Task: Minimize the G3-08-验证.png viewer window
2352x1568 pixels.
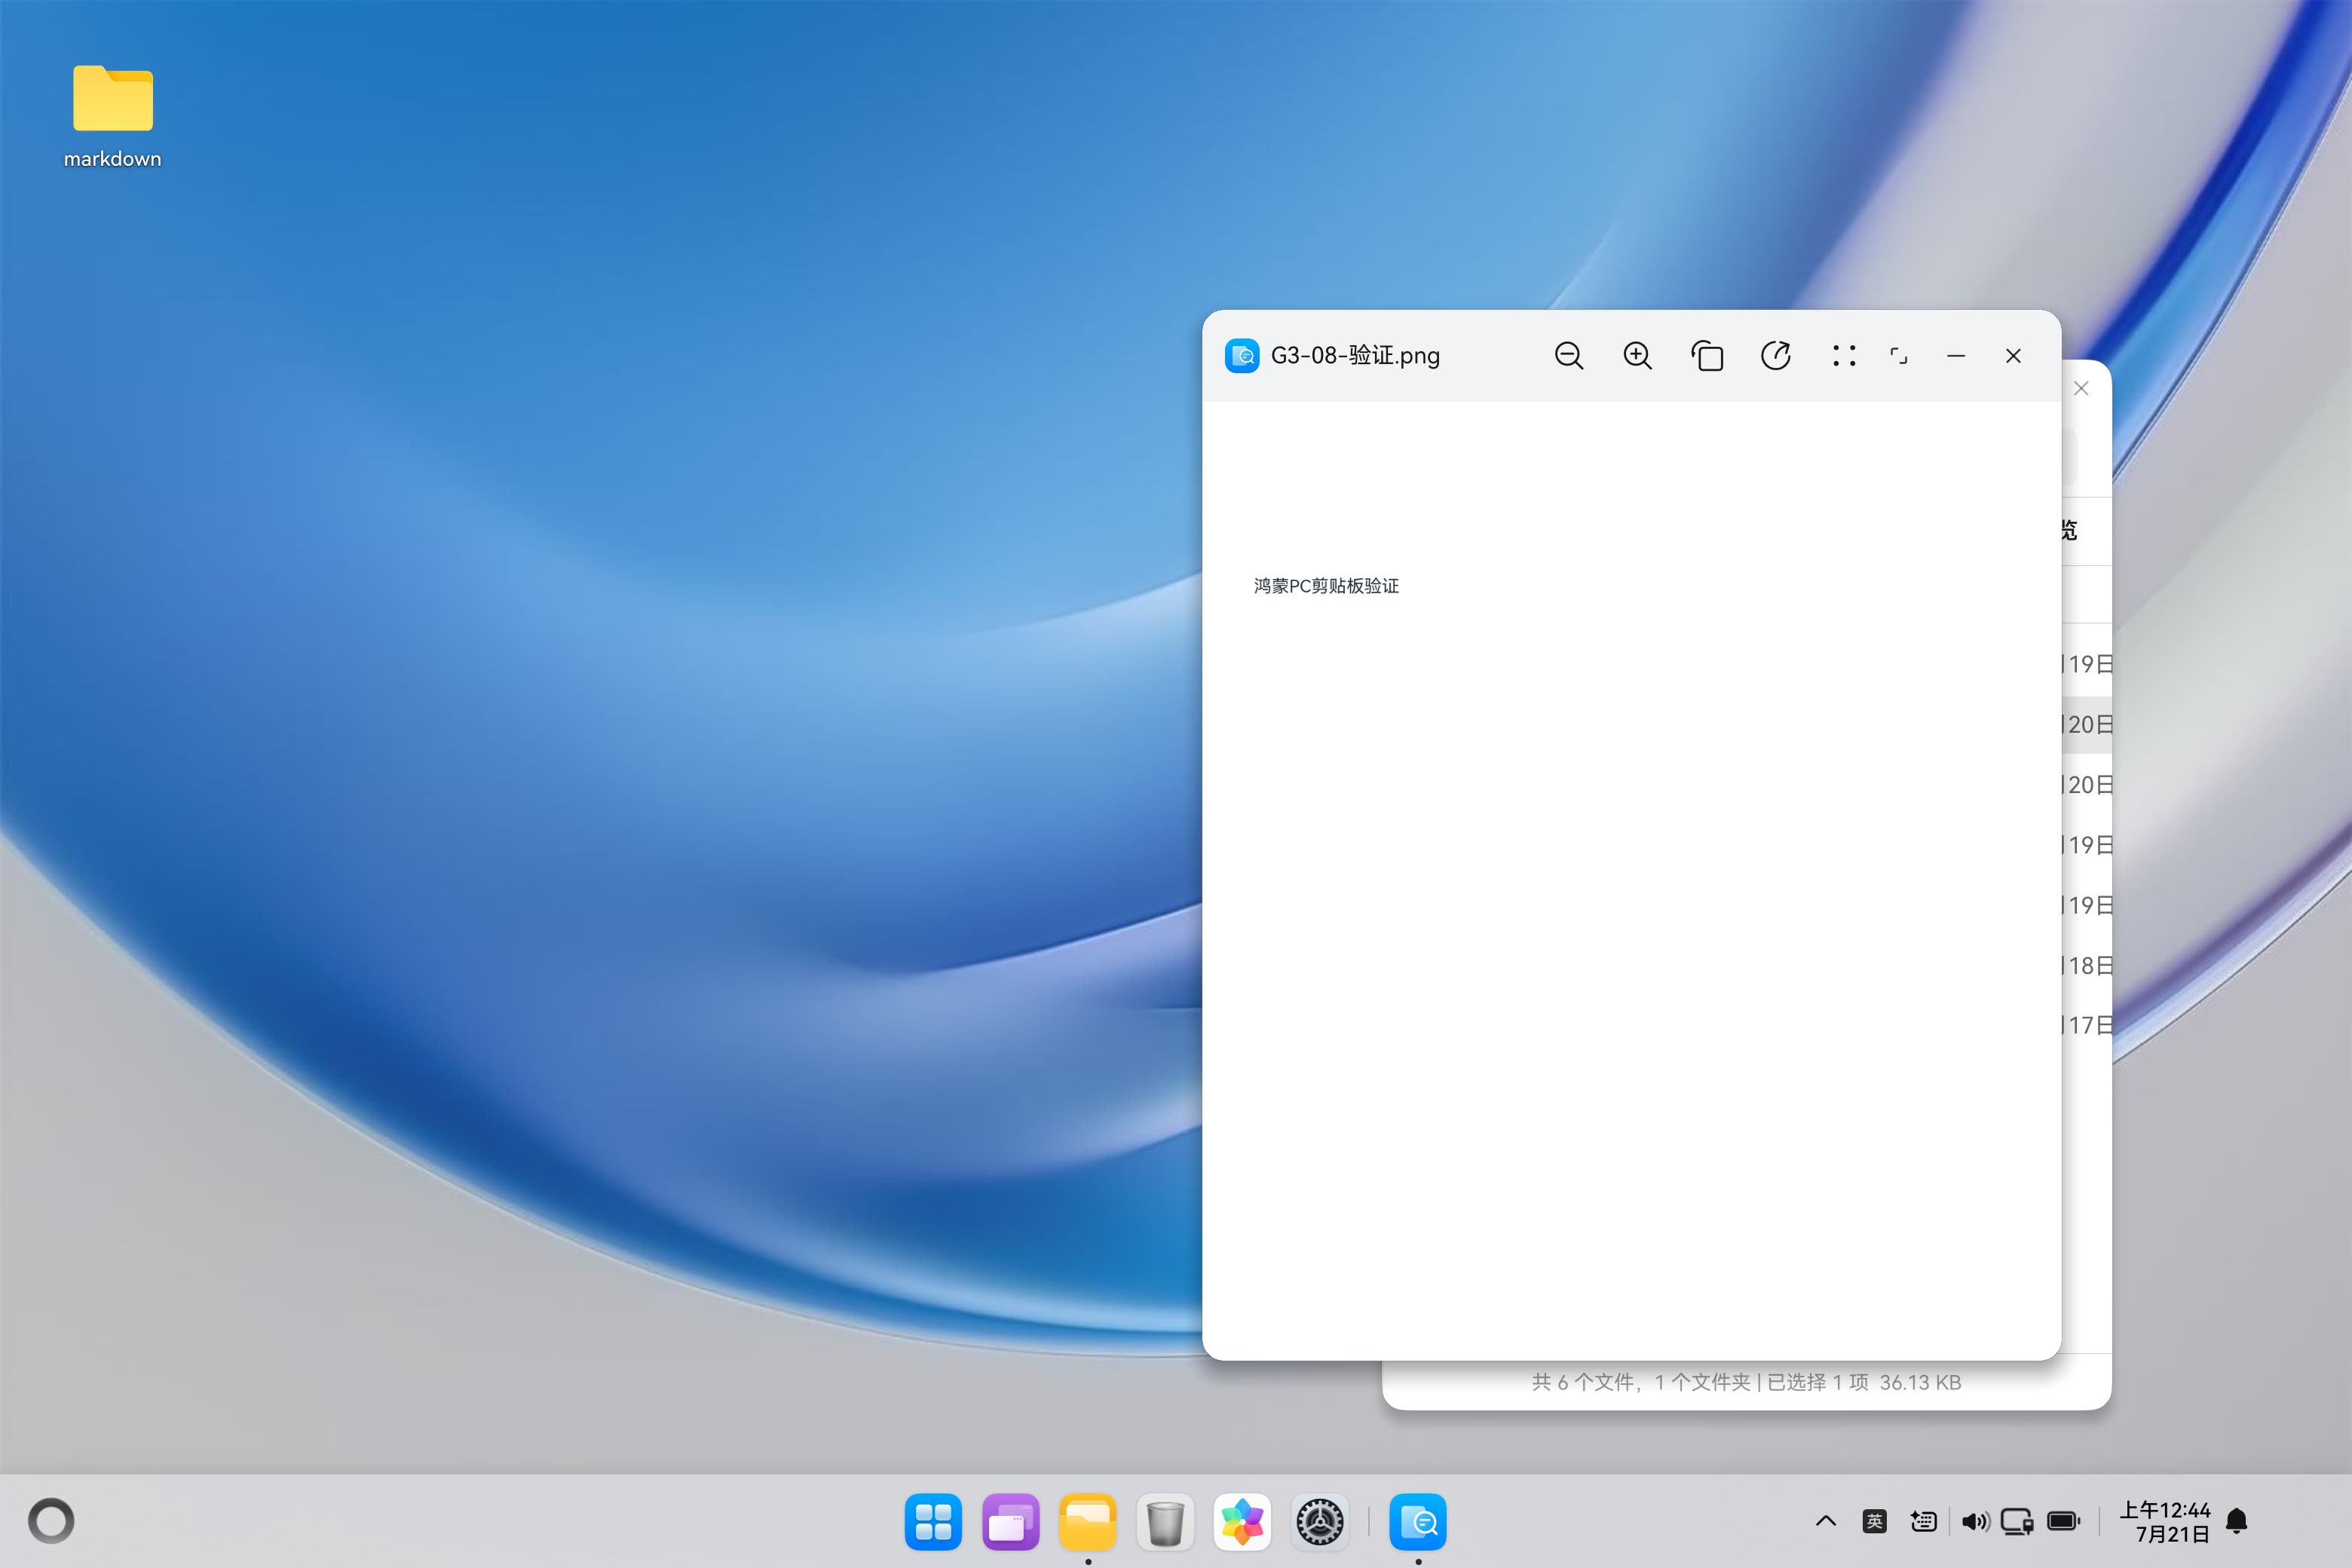Action: point(1956,356)
